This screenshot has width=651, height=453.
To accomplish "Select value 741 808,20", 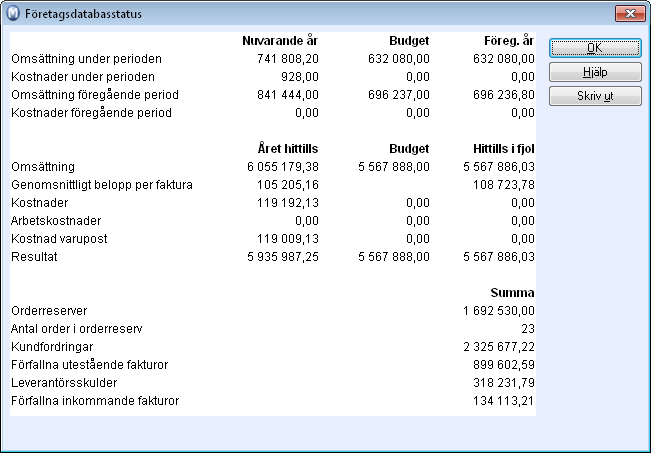I will point(288,59).
